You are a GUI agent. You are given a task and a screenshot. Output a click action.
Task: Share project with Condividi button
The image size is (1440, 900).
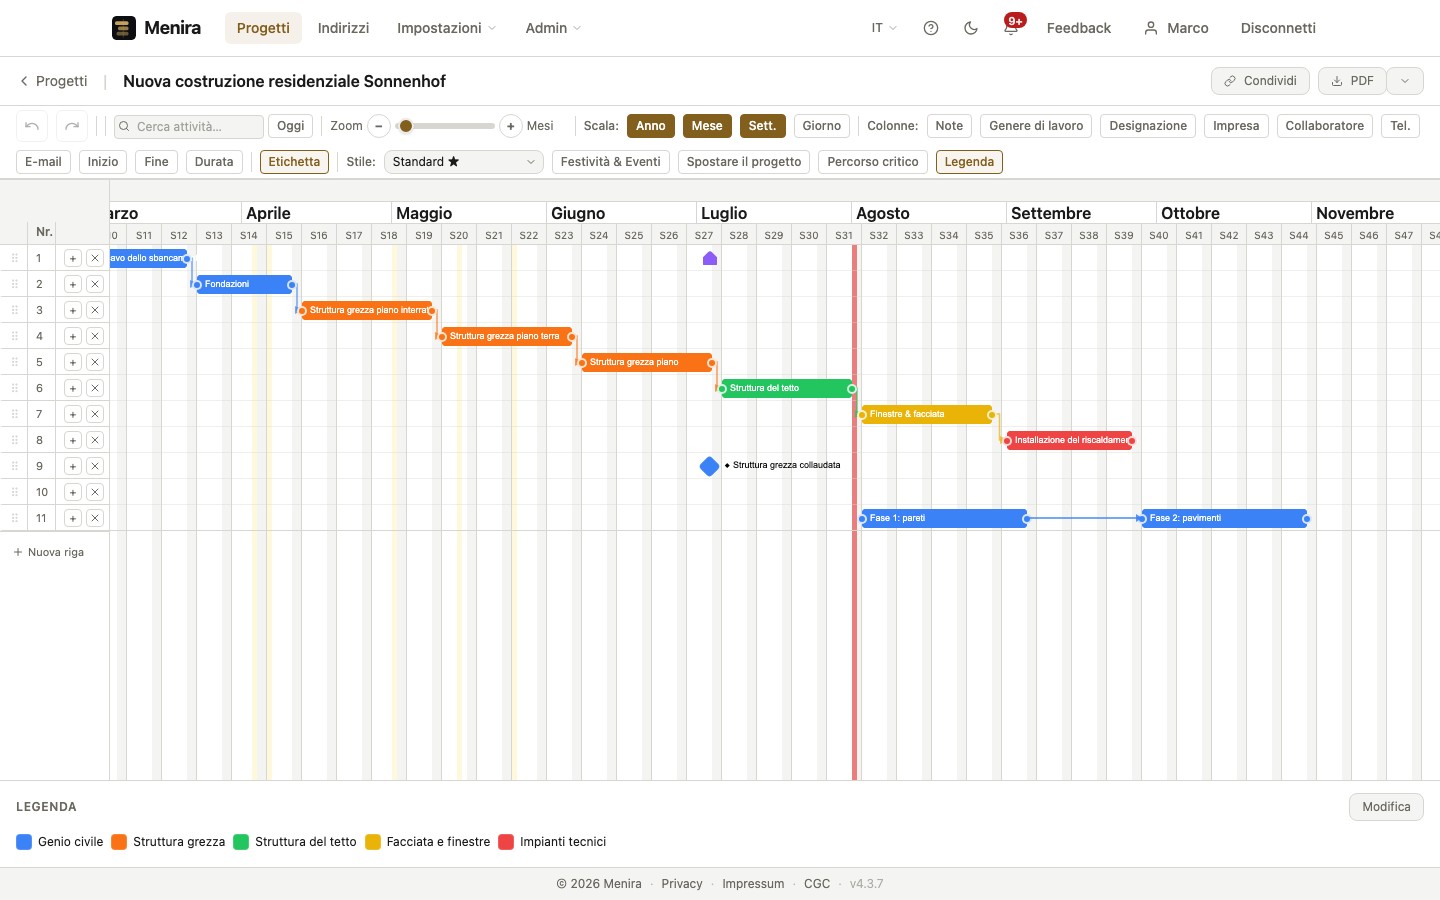1260,81
